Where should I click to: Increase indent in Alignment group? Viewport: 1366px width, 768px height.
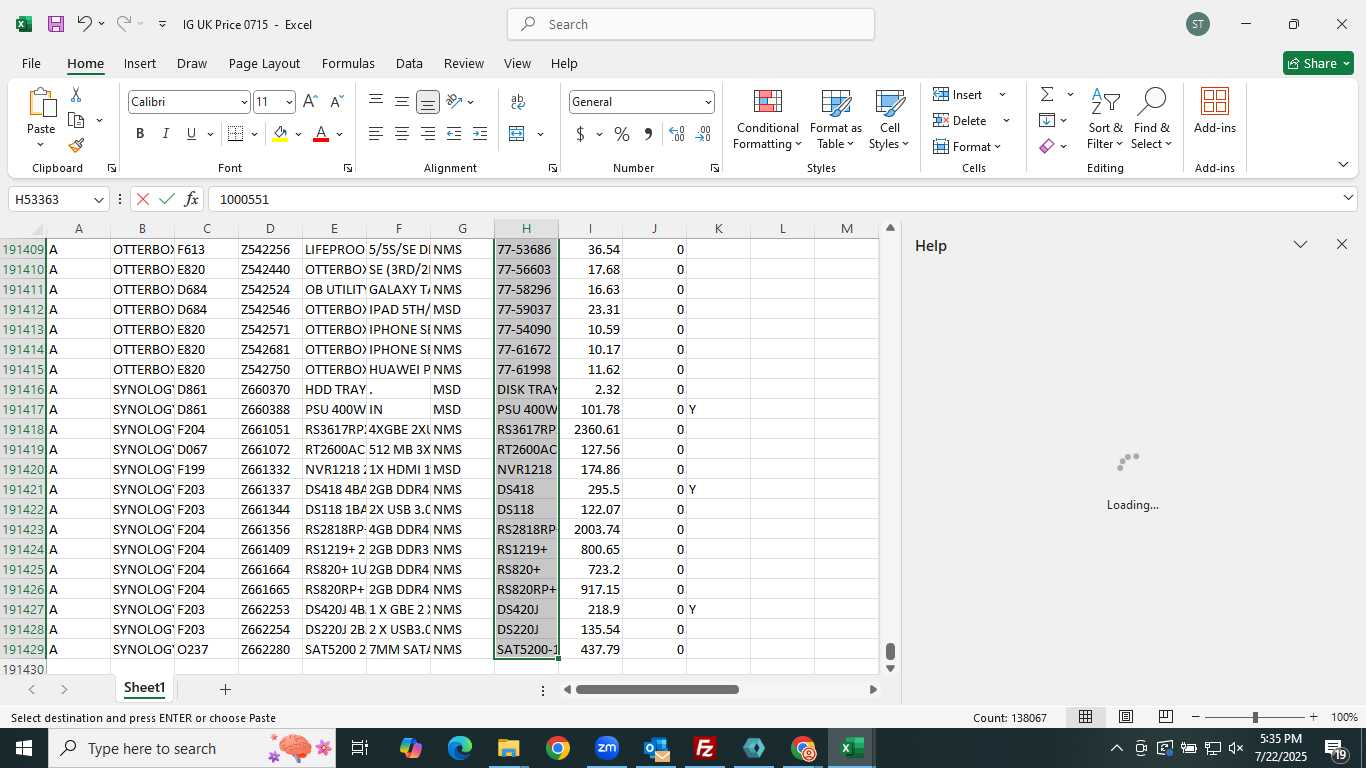point(480,134)
